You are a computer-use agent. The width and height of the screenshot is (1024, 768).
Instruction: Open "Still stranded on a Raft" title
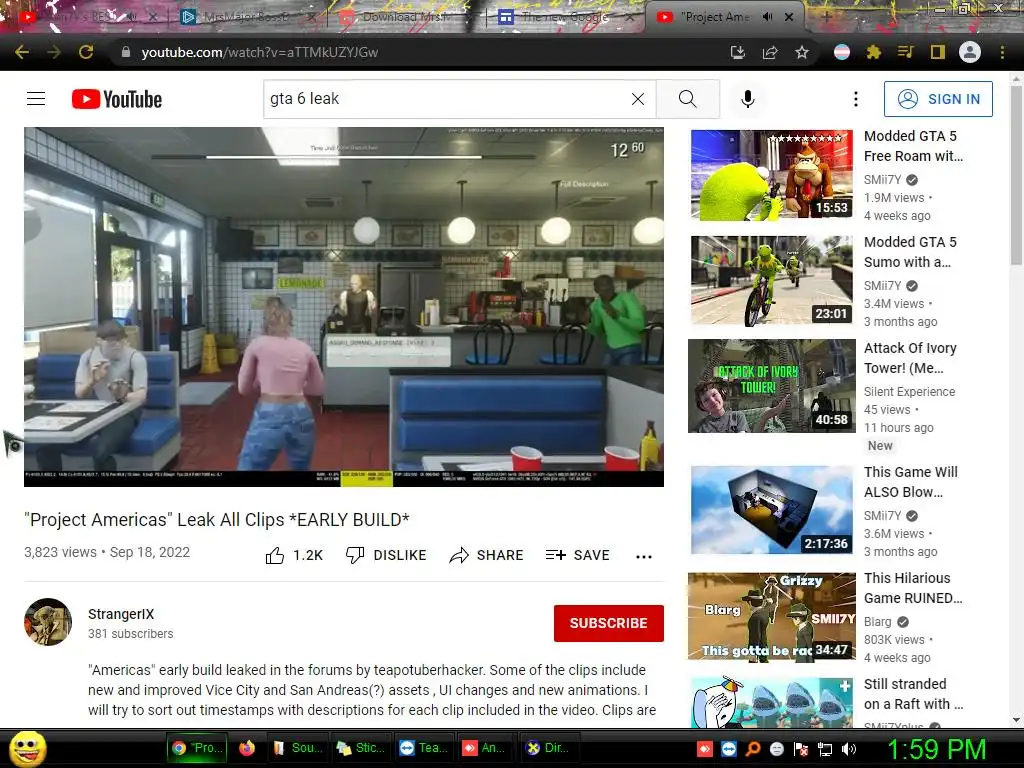[x=914, y=694]
